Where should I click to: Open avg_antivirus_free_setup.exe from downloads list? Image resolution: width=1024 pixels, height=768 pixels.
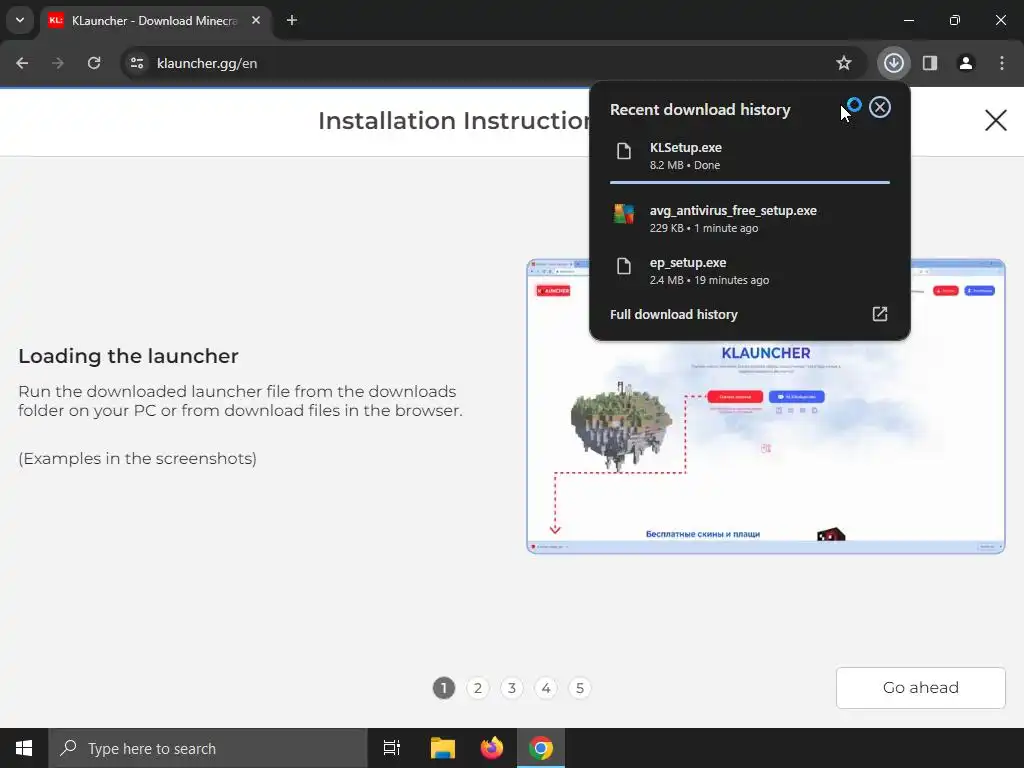(750, 219)
